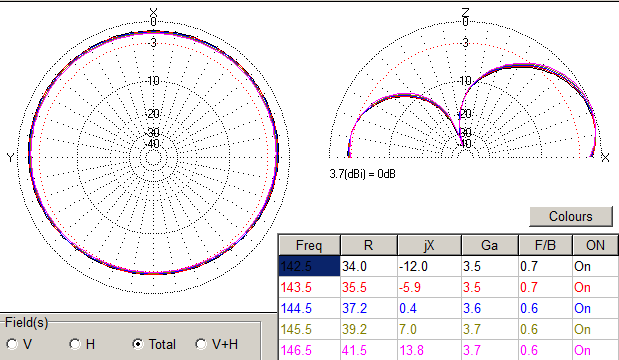Screen dimensions: 619x360
Task: Click the F/B cell in 143.5 row
Action: (545, 287)
